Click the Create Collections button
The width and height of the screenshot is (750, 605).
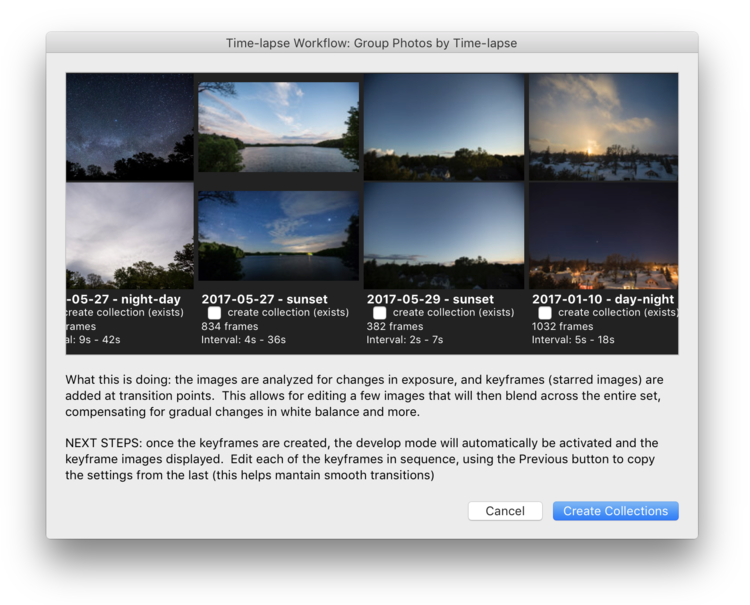[615, 511]
